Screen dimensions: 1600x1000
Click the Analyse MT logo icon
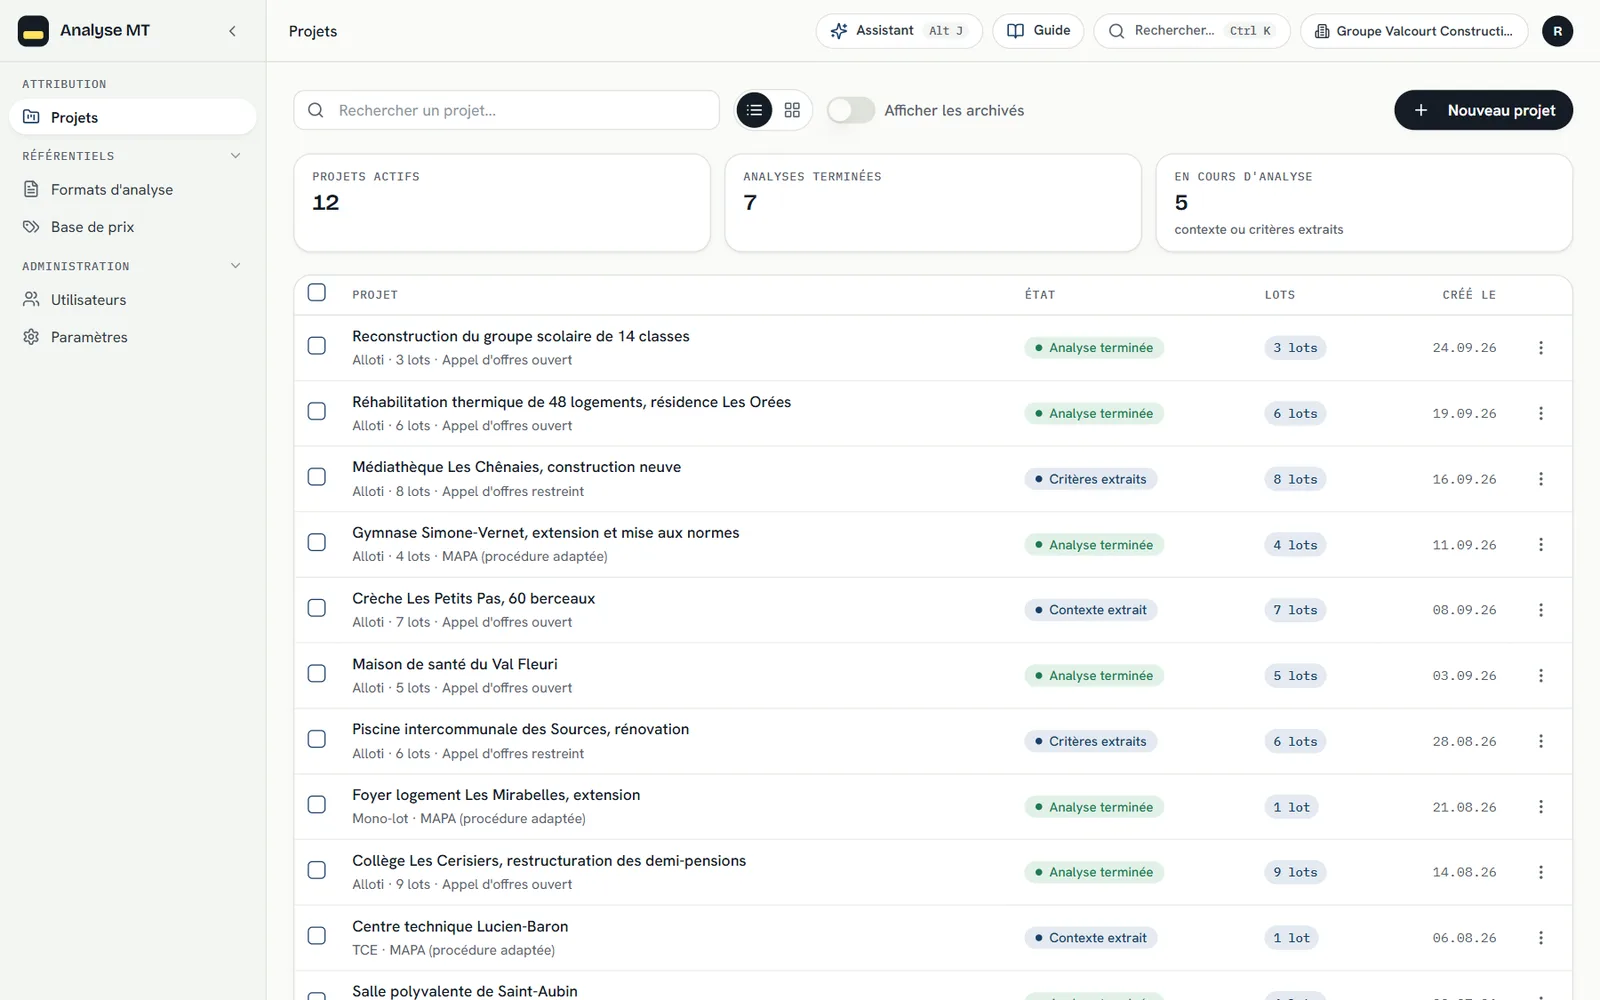pos(33,31)
